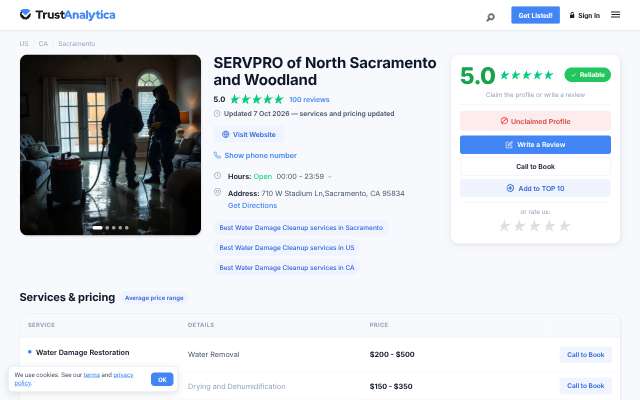Click the location icon beside Address

click(217, 192)
